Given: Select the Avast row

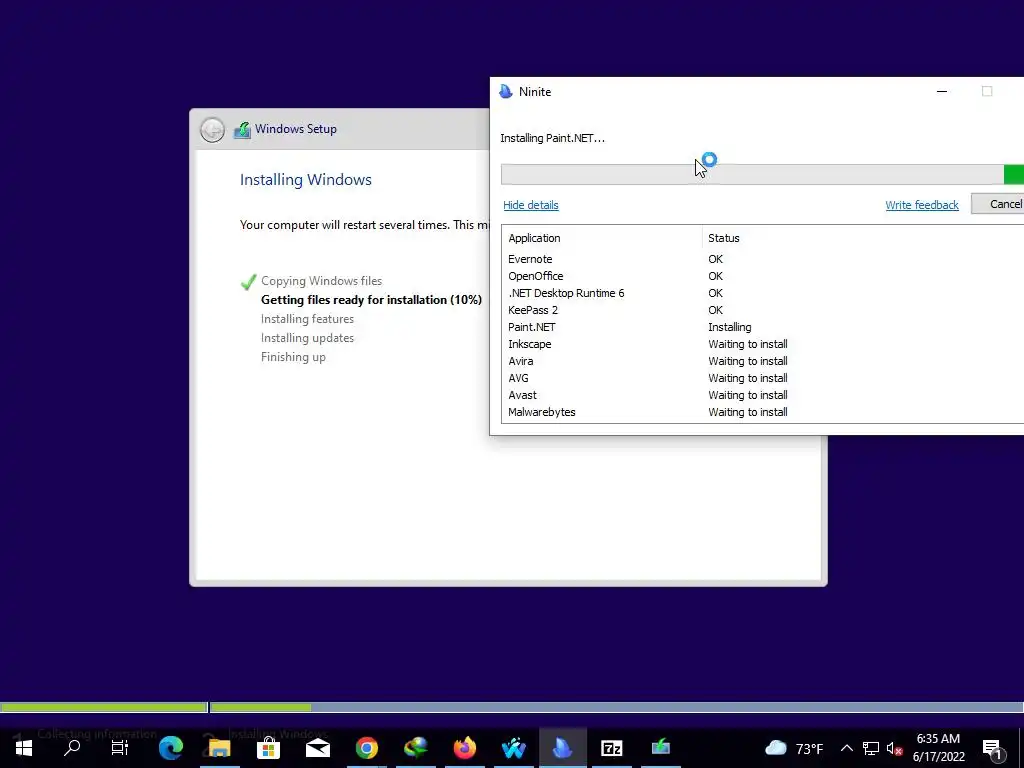Looking at the screenshot, I should [762, 395].
